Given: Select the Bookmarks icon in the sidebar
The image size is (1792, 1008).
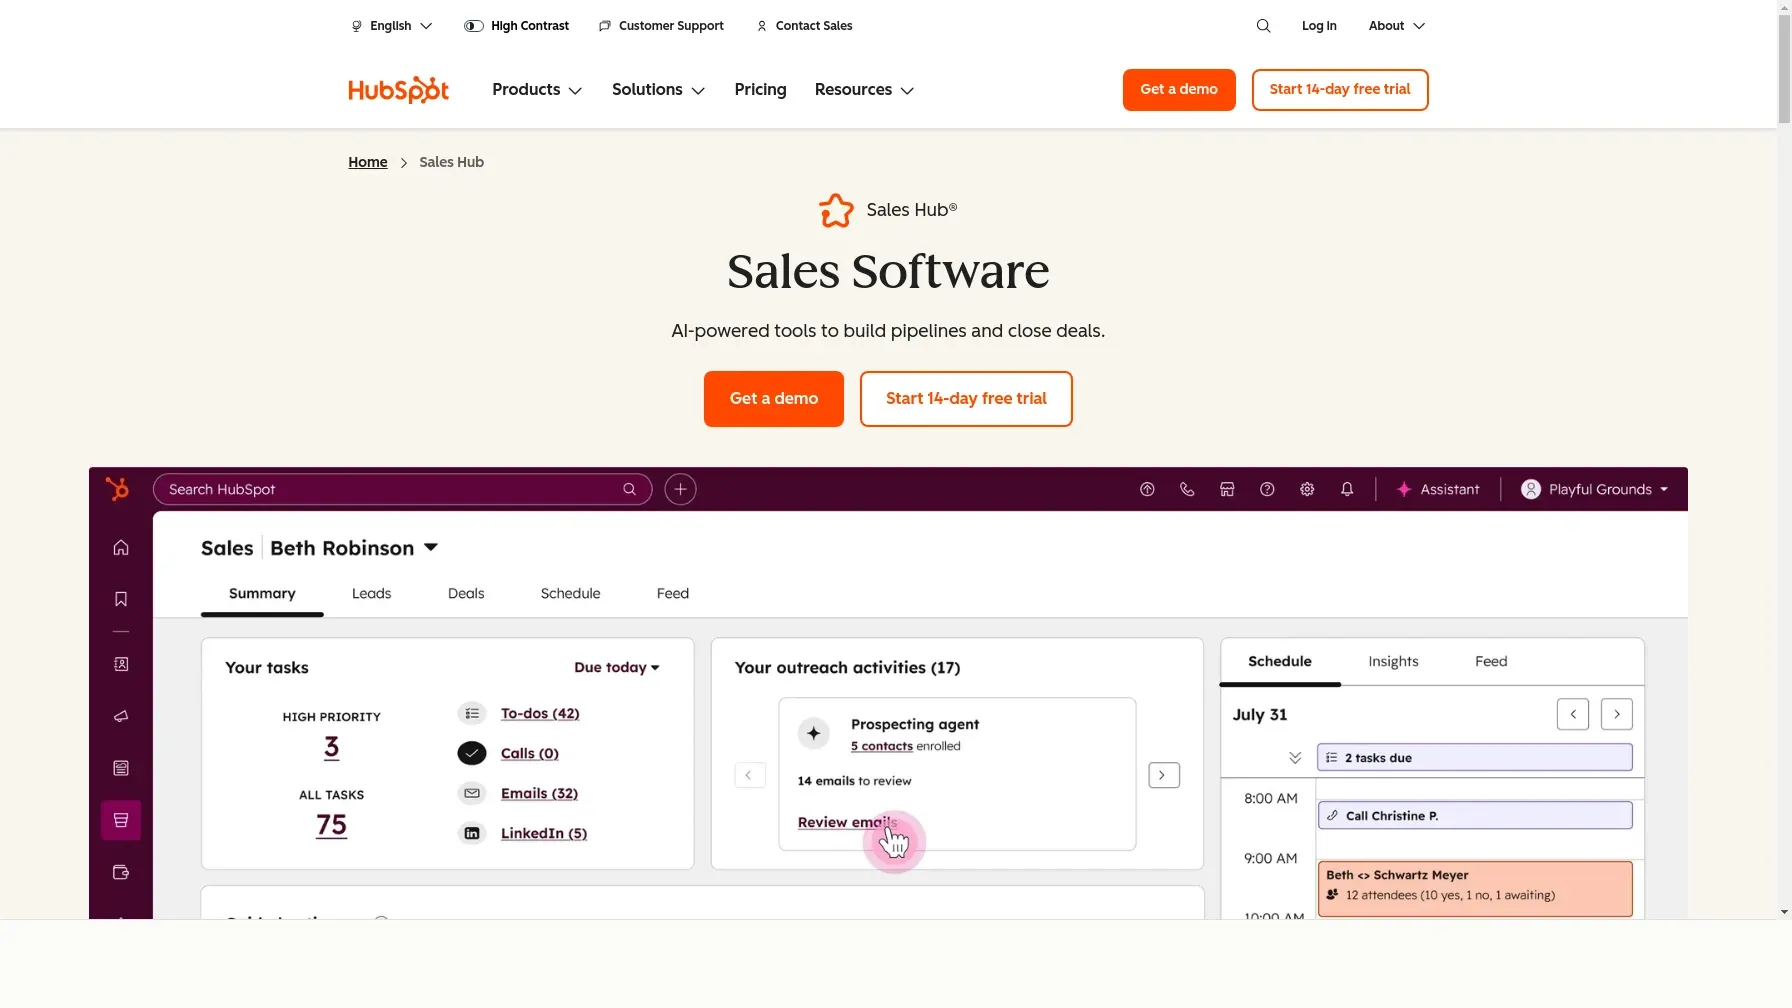Looking at the screenshot, I should pos(120,598).
